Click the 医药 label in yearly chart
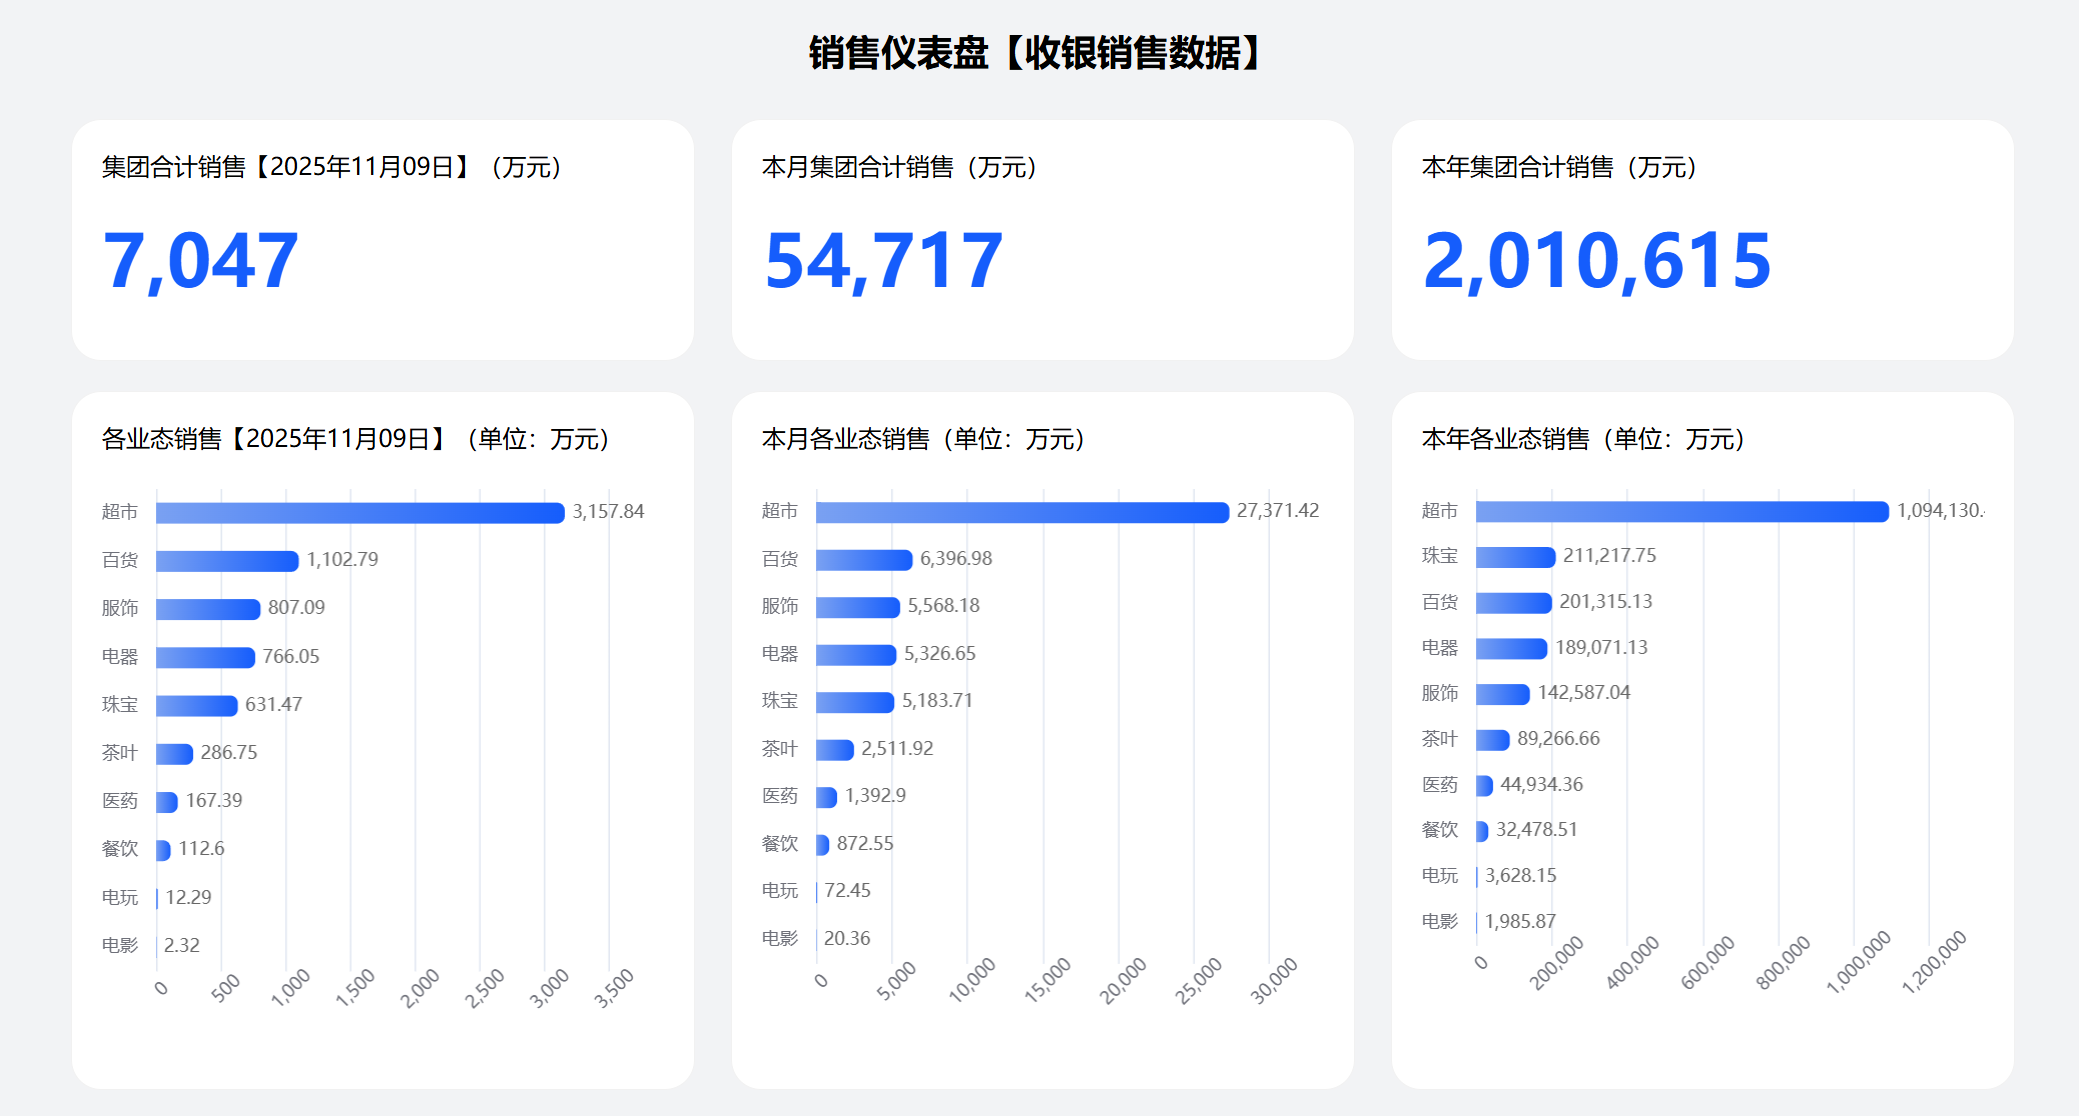2079x1116 pixels. [x=1439, y=784]
